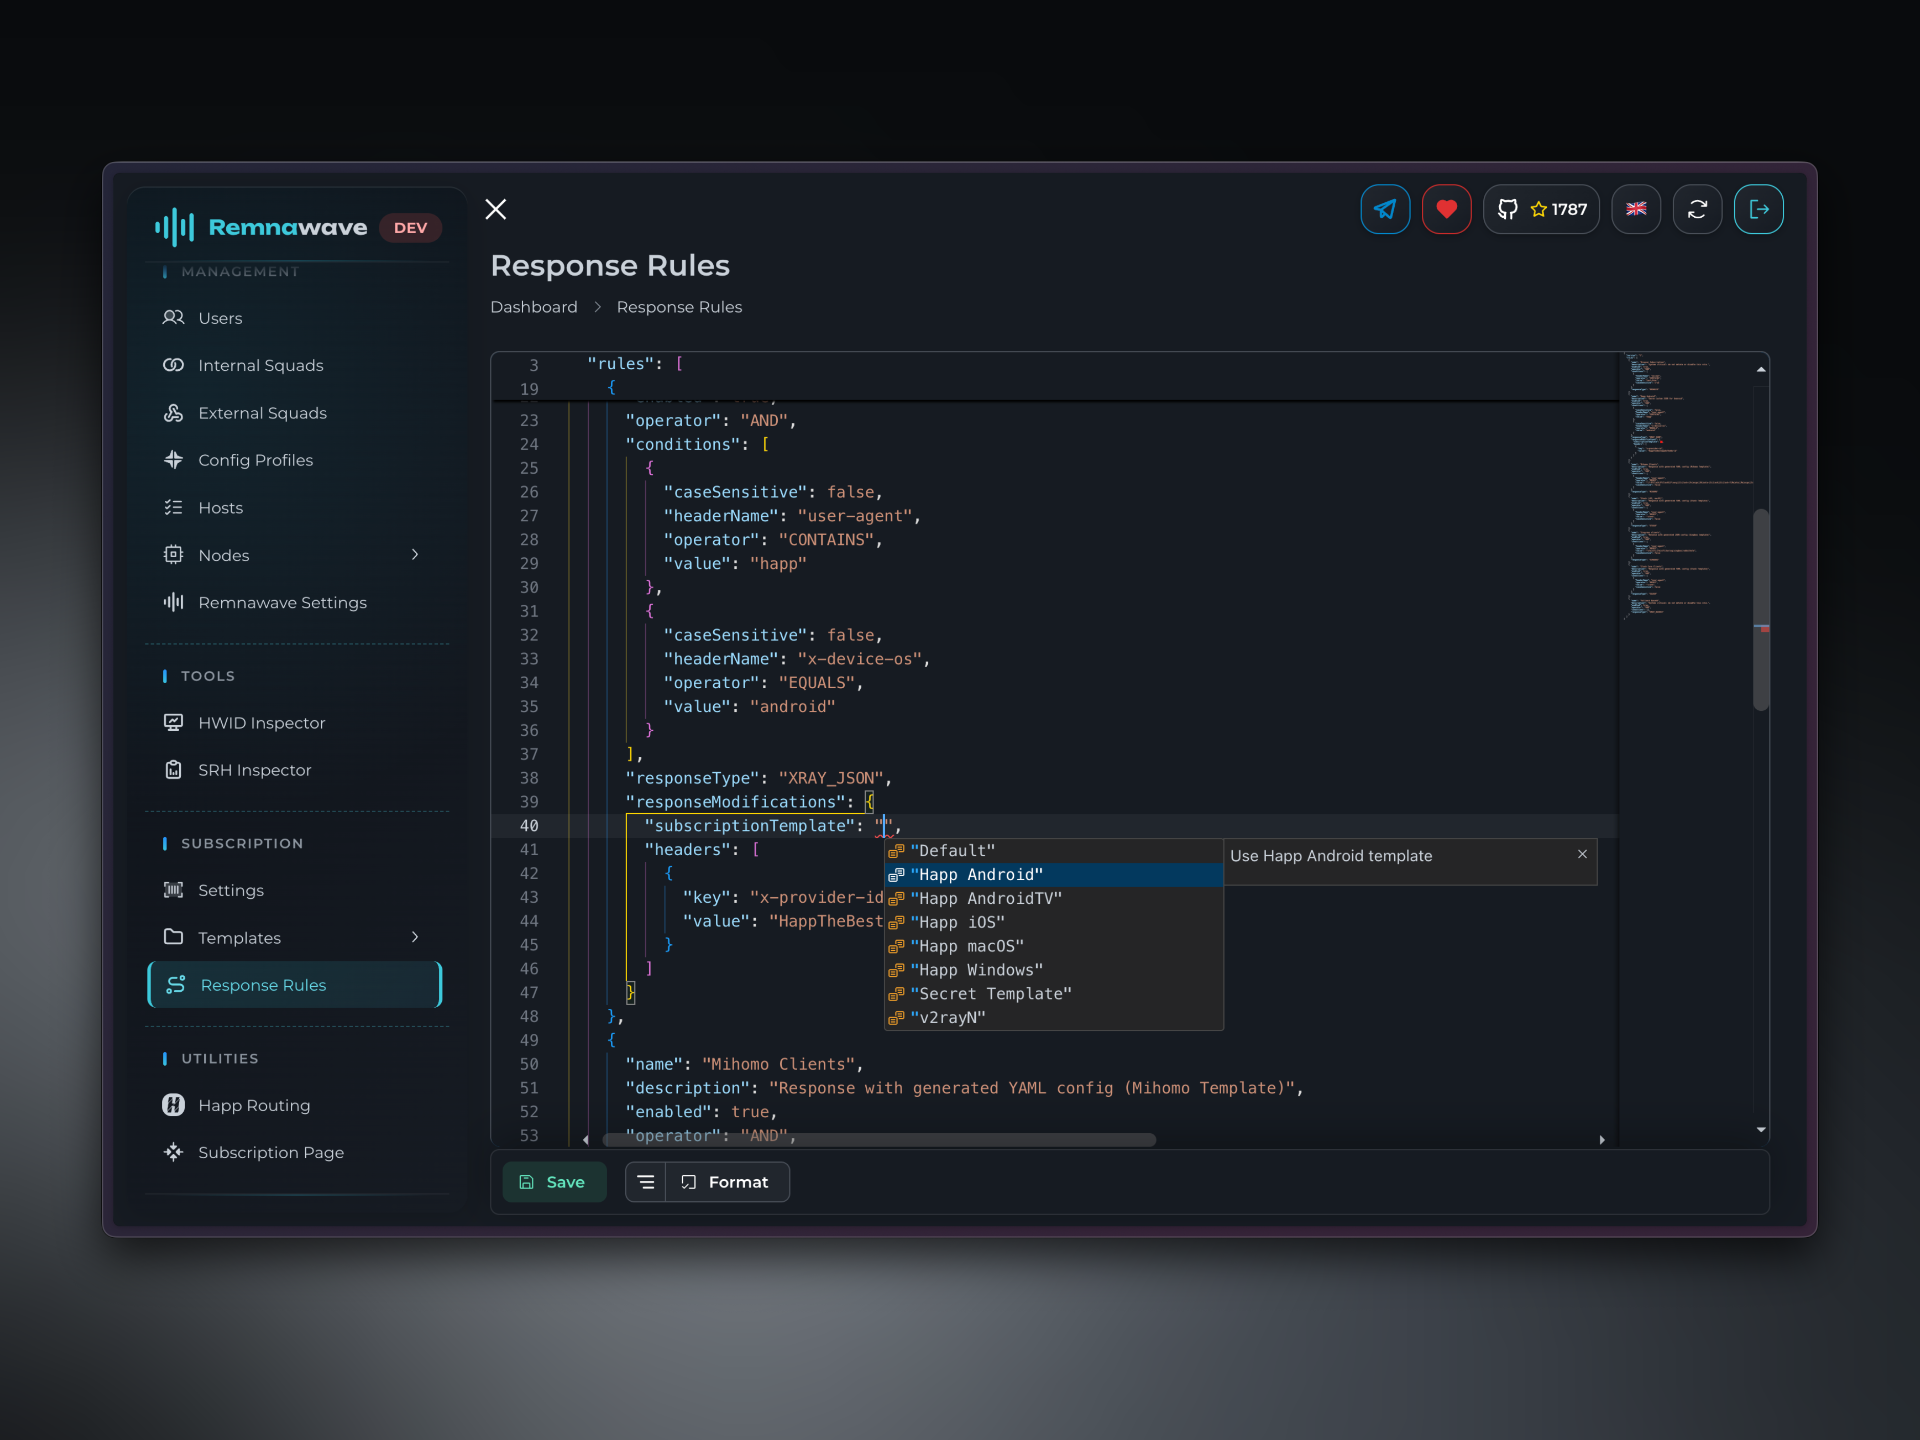Expand the Templates submenu chevron
Screen dimensions: 1920x1440
click(x=415, y=937)
